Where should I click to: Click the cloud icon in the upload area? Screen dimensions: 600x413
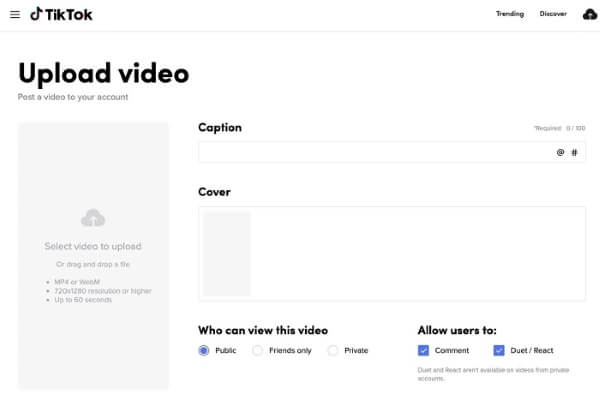coord(93,218)
